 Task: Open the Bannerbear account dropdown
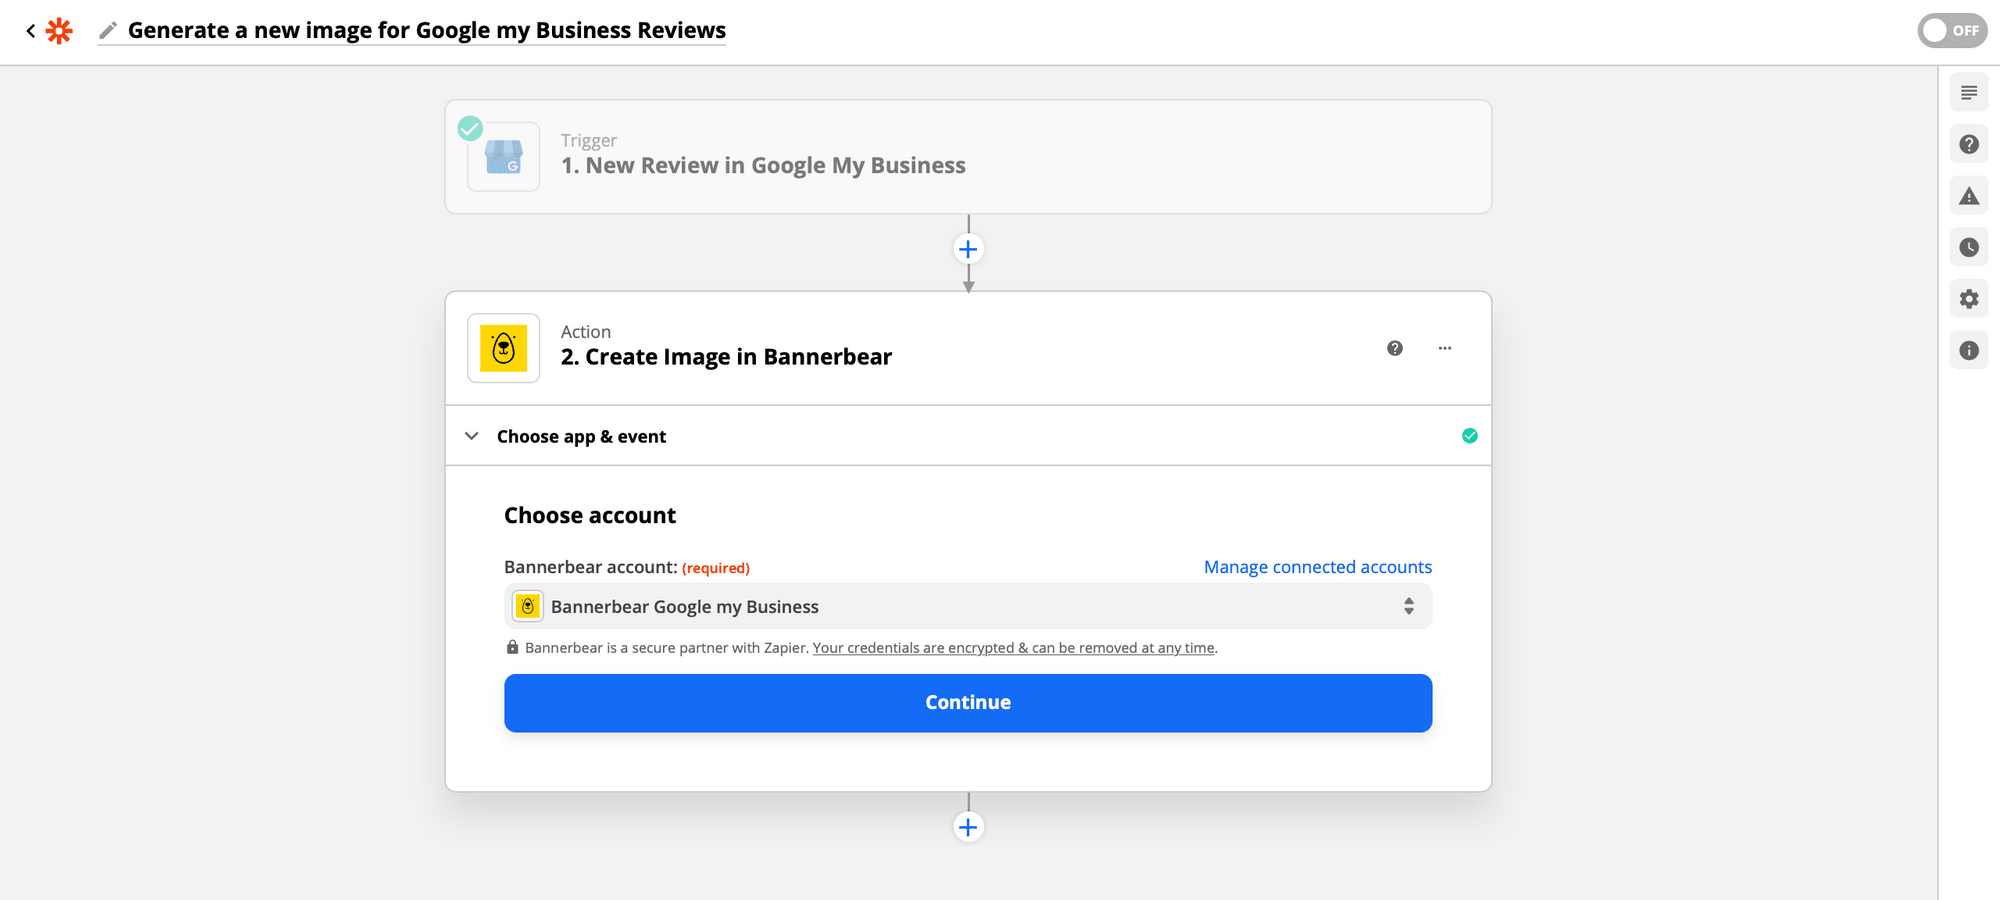point(968,607)
